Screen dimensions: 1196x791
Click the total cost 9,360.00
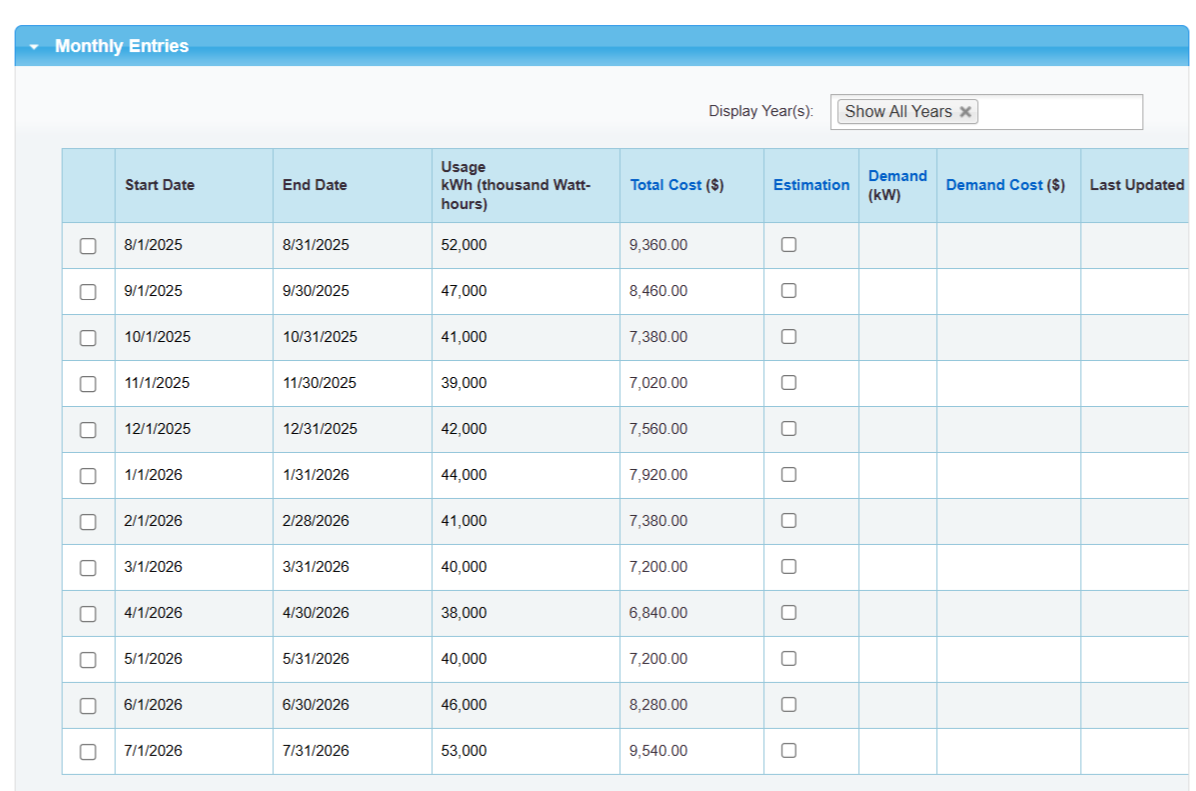658,245
